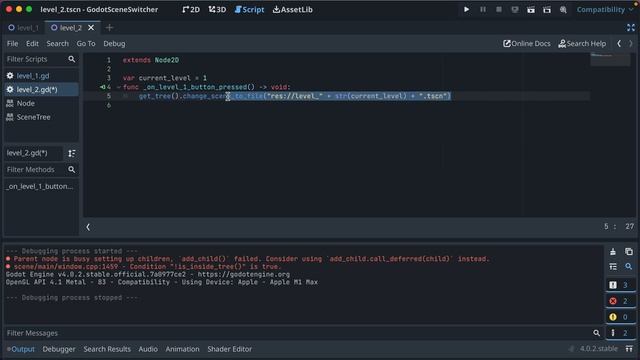The height and width of the screenshot is (360, 640).
Task: Open the Shader Editor panel
Action: tap(229, 349)
